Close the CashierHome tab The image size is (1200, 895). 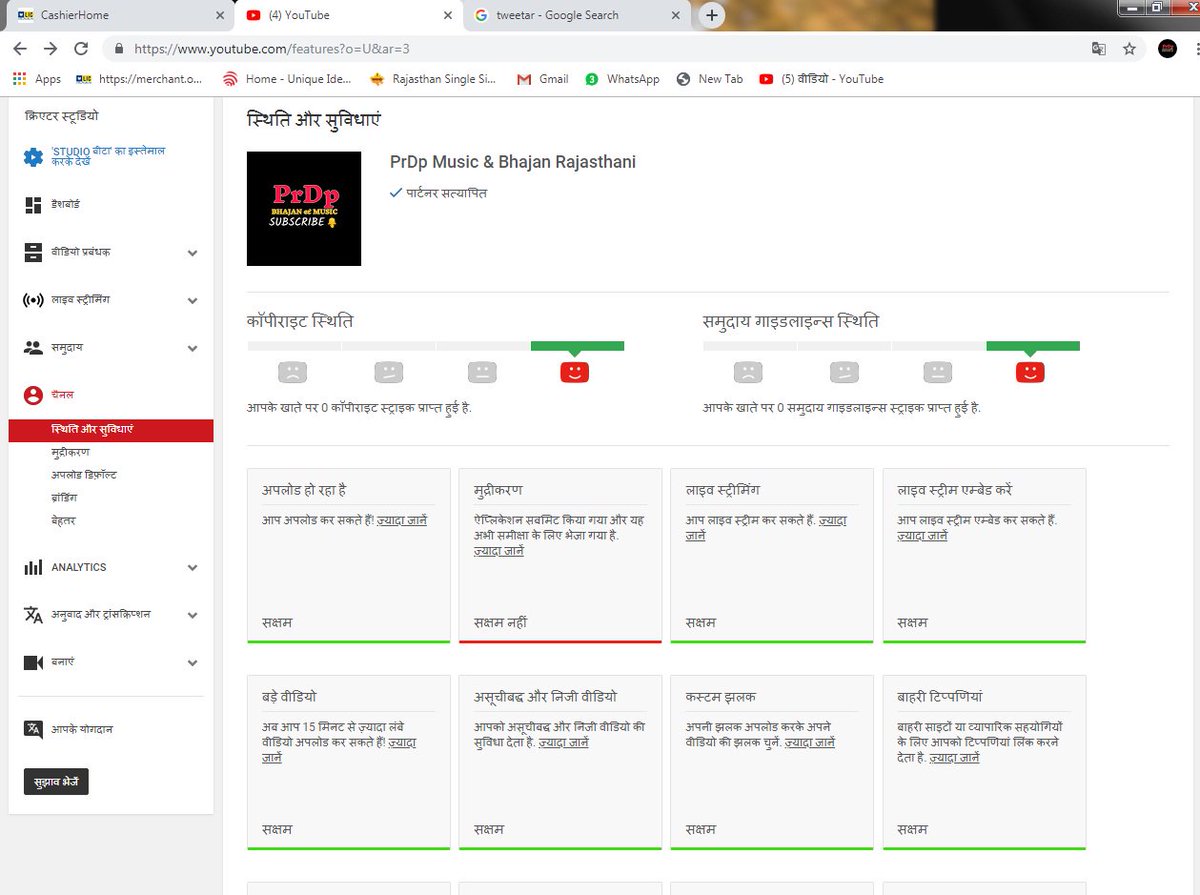click(219, 16)
